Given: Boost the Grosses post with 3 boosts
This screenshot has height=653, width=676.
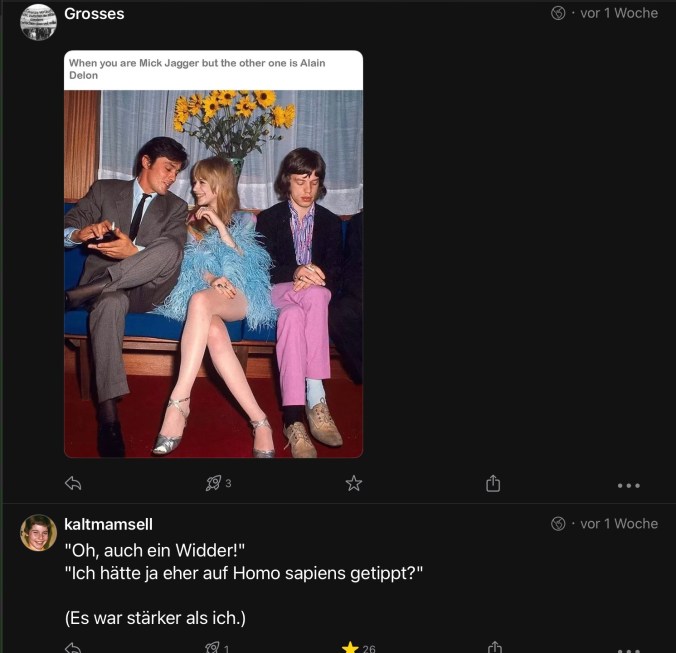Looking at the screenshot, I should (213, 484).
